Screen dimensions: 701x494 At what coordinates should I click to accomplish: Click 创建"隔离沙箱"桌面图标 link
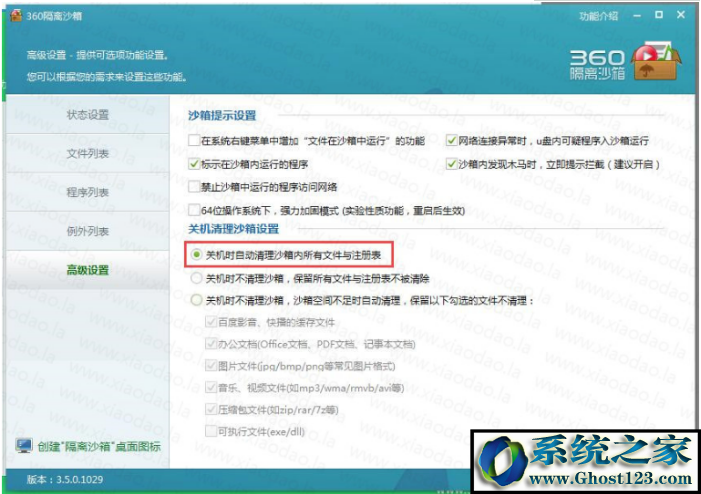coord(99,446)
